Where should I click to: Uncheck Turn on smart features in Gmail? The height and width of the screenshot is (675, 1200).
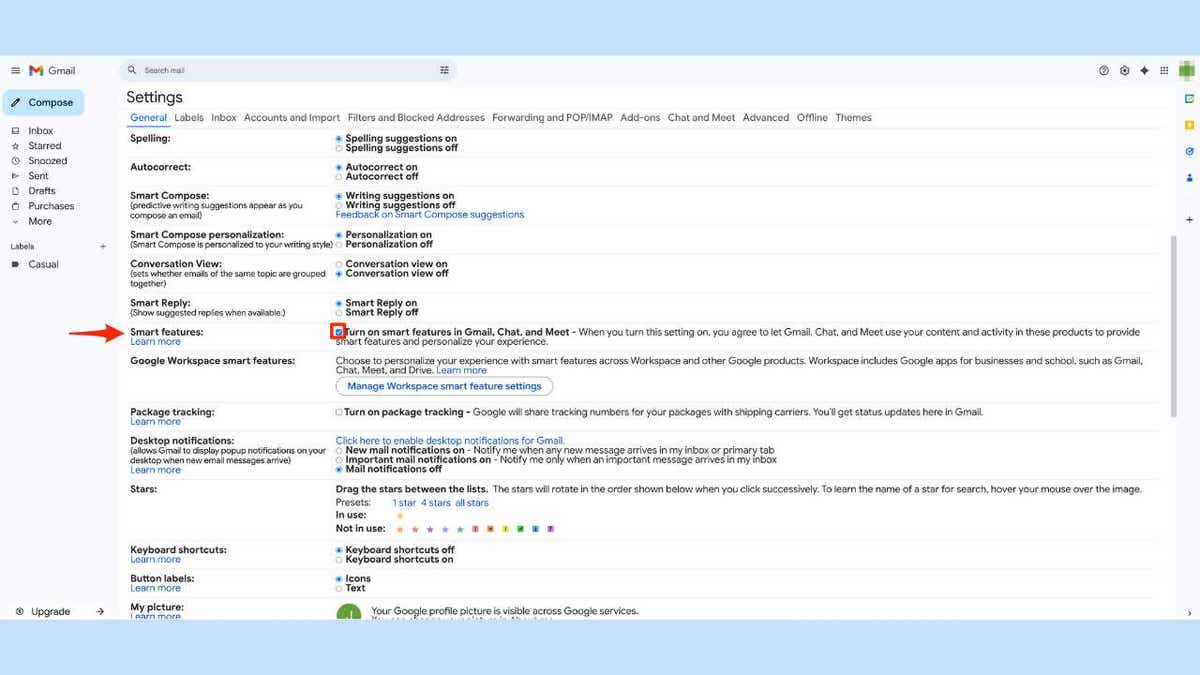click(339, 330)
